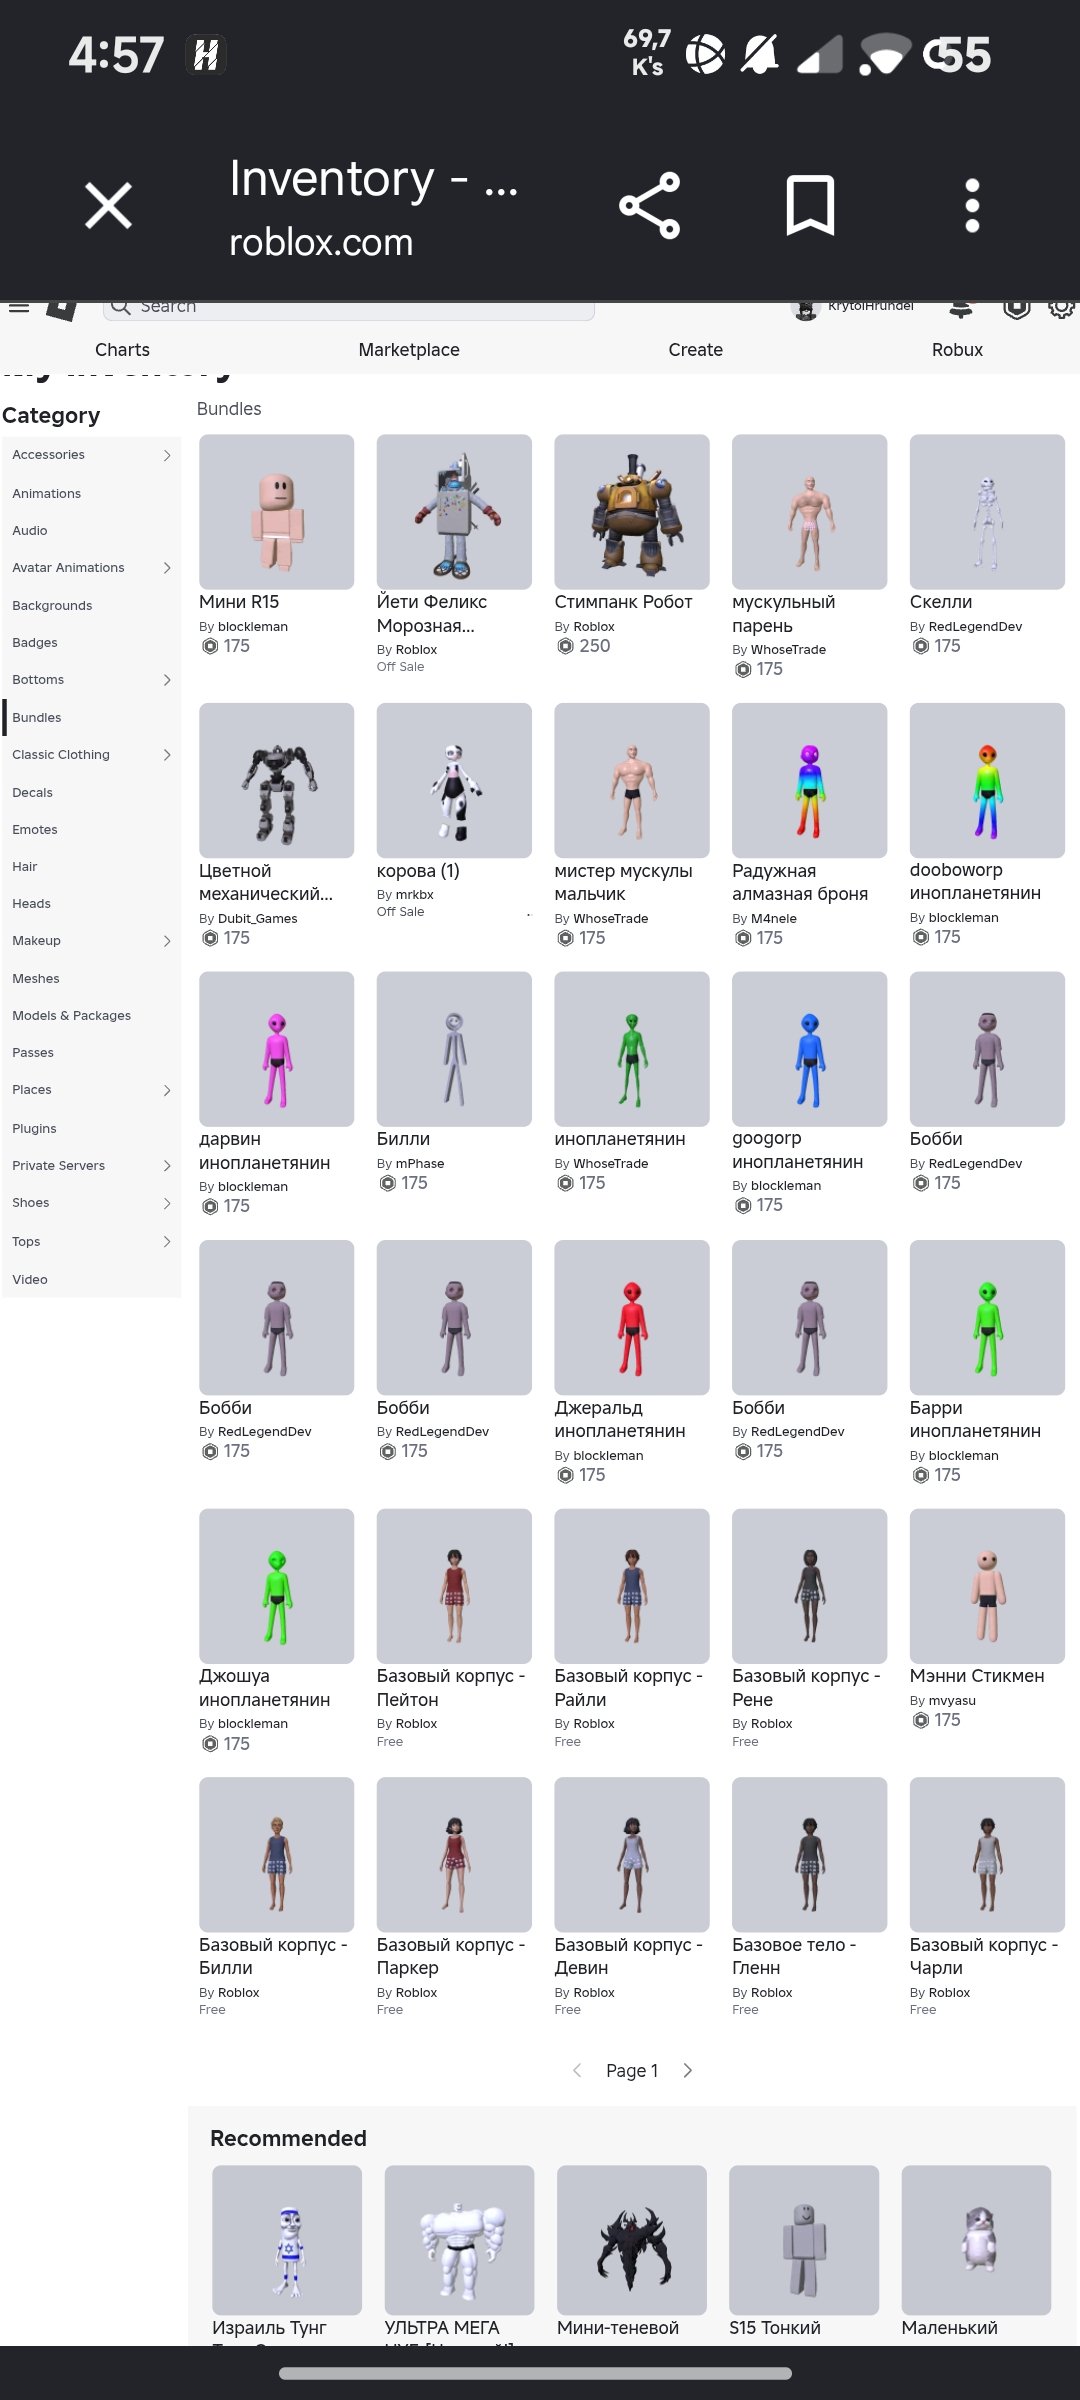Screen dimensions: 1080x2400
Task: Open the Скелли skeleton bundle thumbnail
Action: pyautogui.click(x=987, y=512)
